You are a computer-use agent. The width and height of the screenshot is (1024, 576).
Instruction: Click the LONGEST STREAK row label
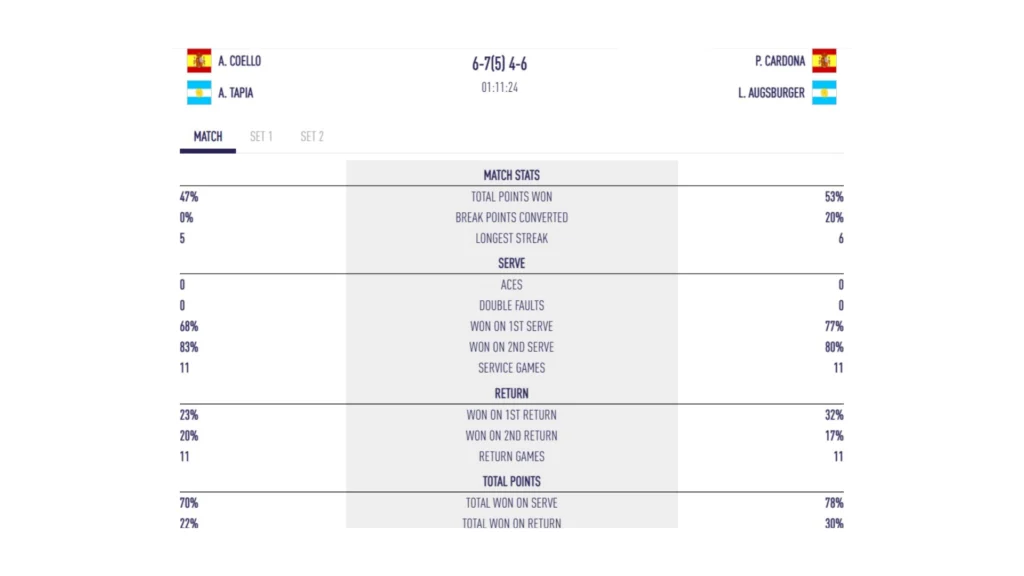[x=511, y=238]
